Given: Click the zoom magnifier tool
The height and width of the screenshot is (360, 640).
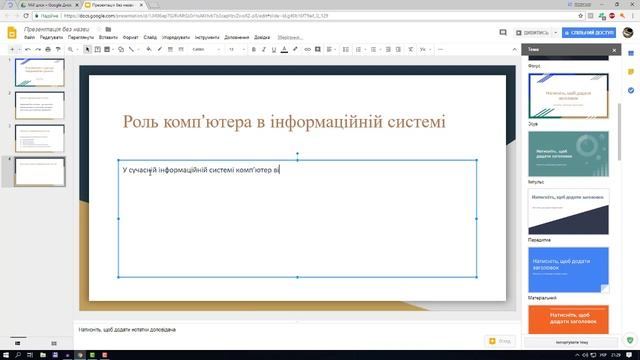Looking at the screenshot, I should 71,49.
